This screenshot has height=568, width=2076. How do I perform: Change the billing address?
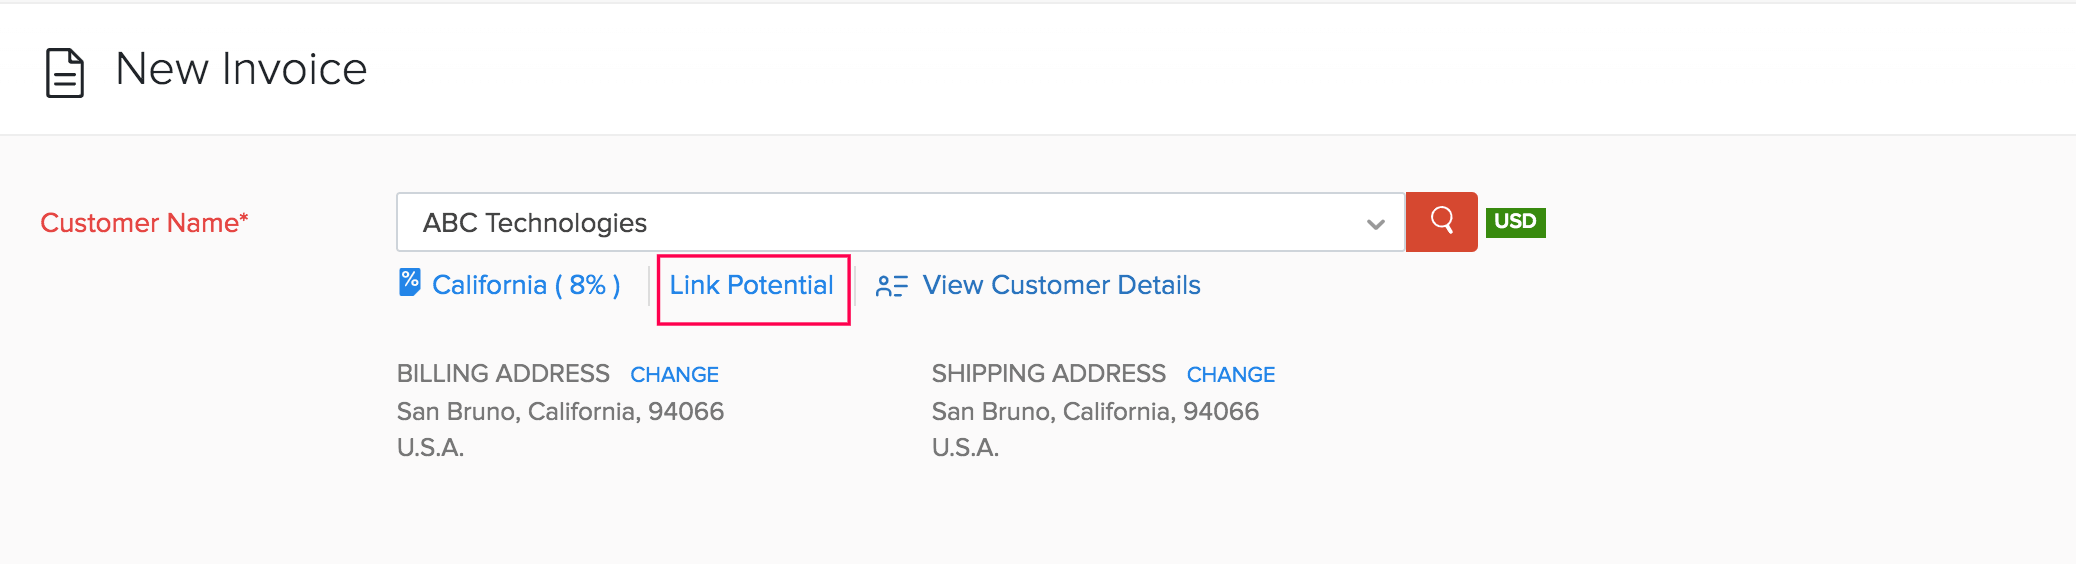[674, 375]
